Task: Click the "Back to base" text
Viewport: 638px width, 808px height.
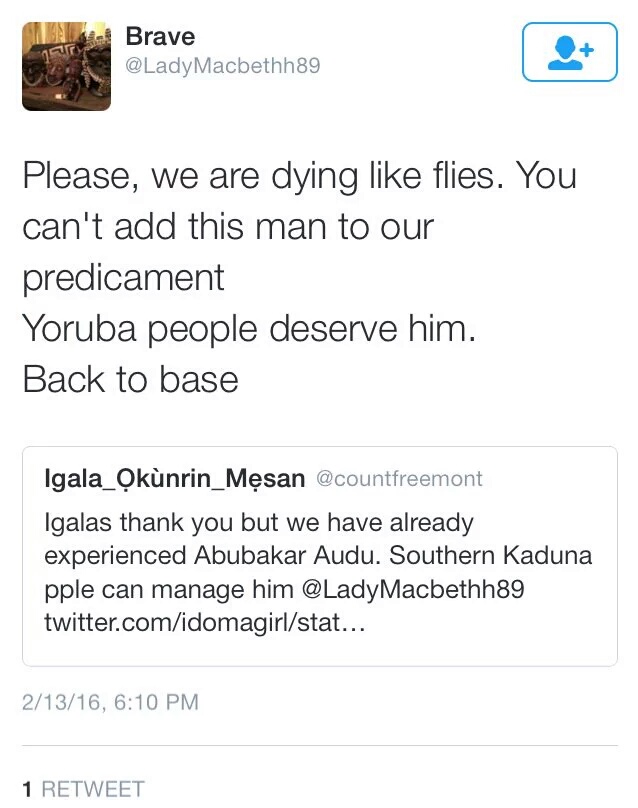Action: (x=130, y=380)
